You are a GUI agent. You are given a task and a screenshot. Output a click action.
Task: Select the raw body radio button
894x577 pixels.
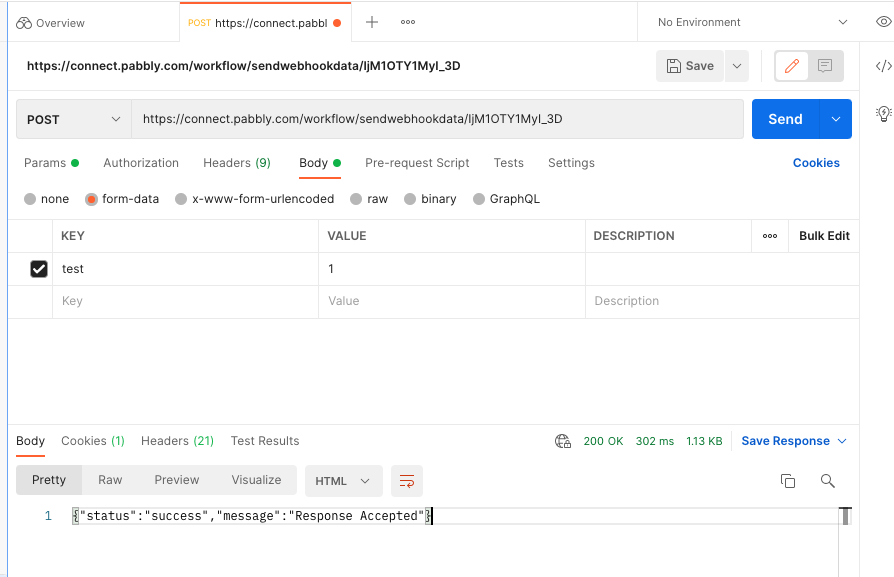coord(356,199)
